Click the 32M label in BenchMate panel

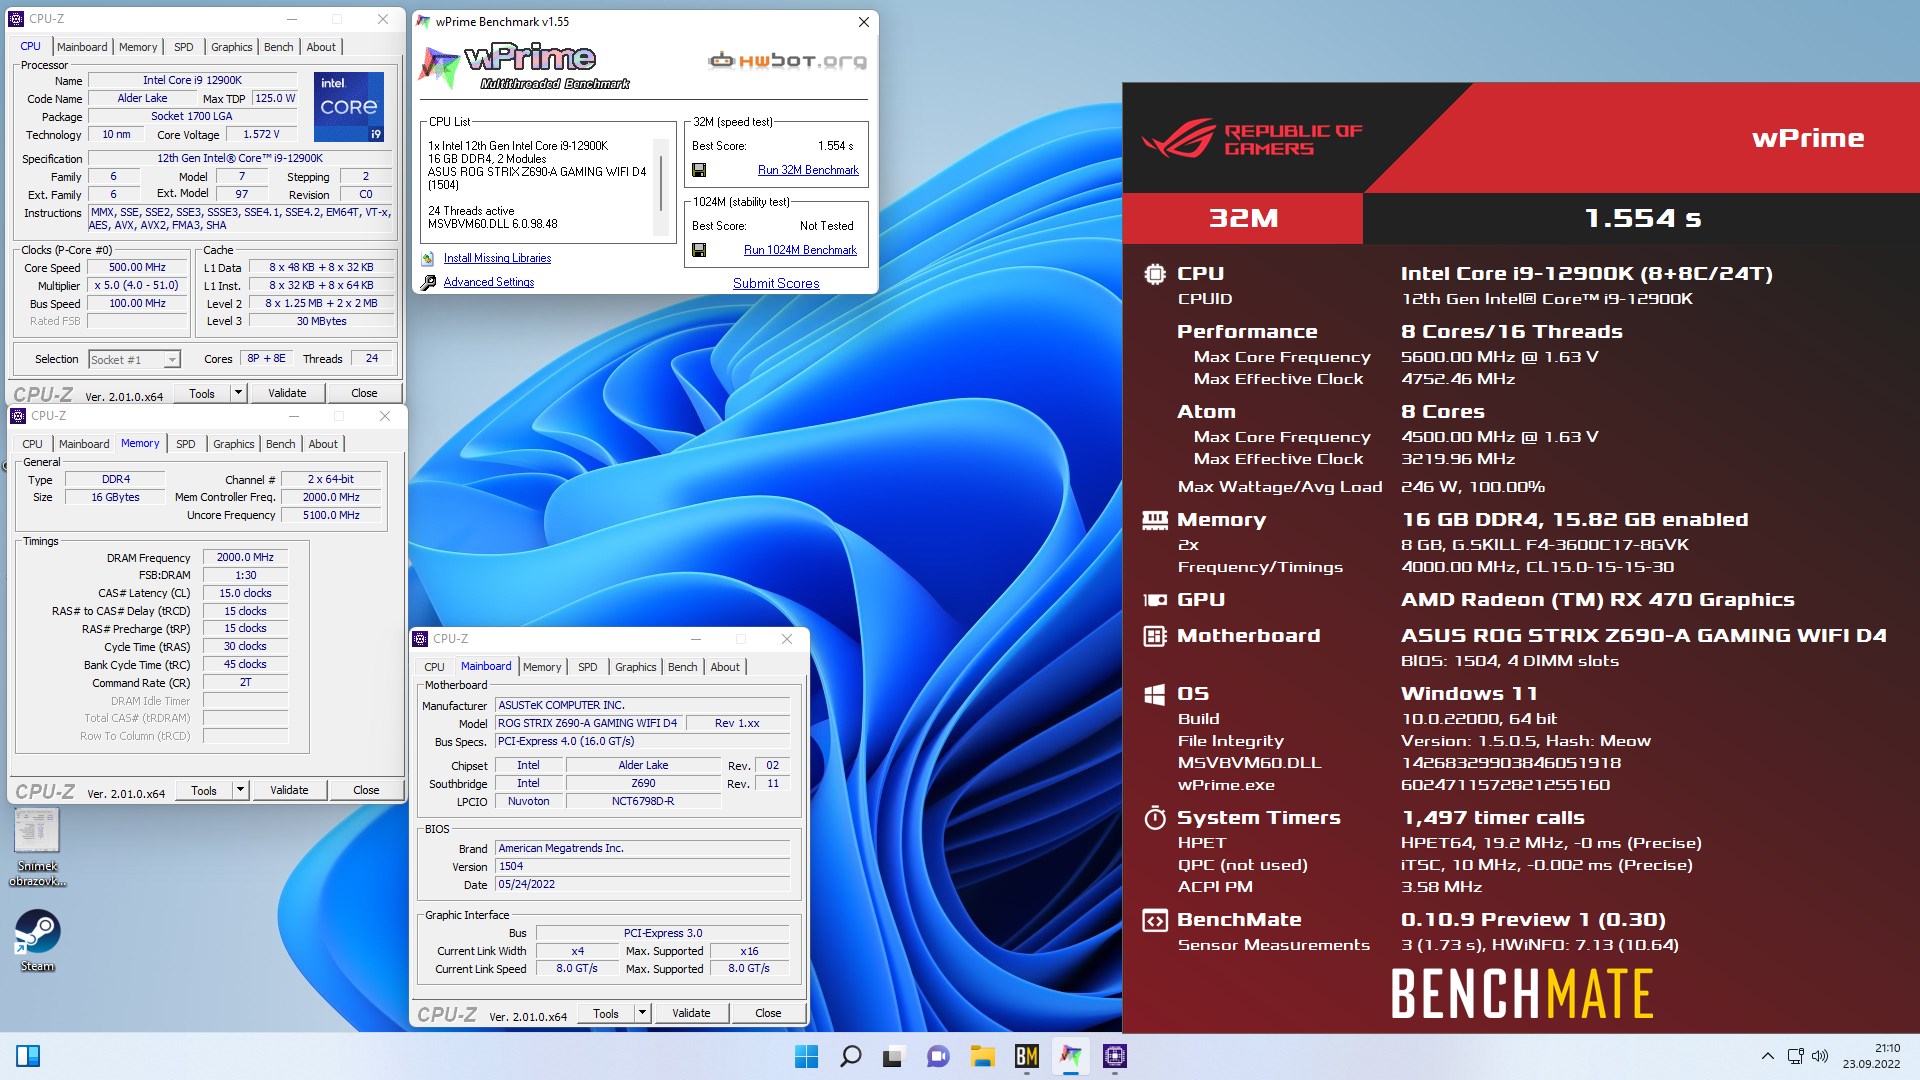click(x=1243, y=218)
